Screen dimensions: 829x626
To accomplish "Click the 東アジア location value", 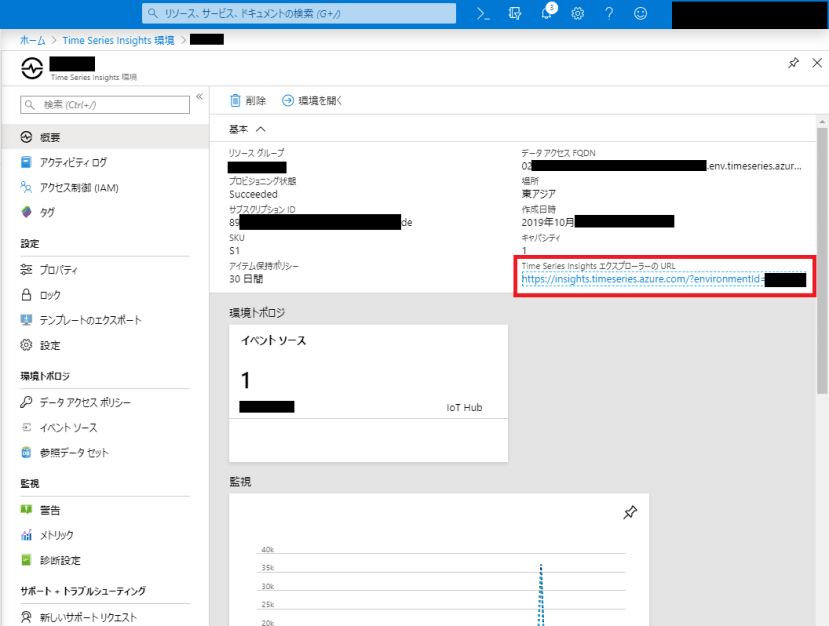I will pos(539,194).
